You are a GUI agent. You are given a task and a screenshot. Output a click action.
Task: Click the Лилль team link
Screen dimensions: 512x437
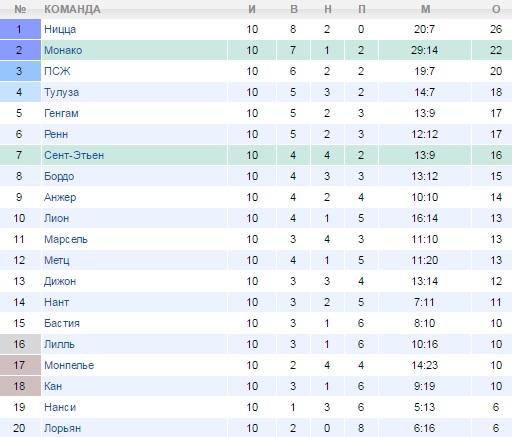[59, 344]
